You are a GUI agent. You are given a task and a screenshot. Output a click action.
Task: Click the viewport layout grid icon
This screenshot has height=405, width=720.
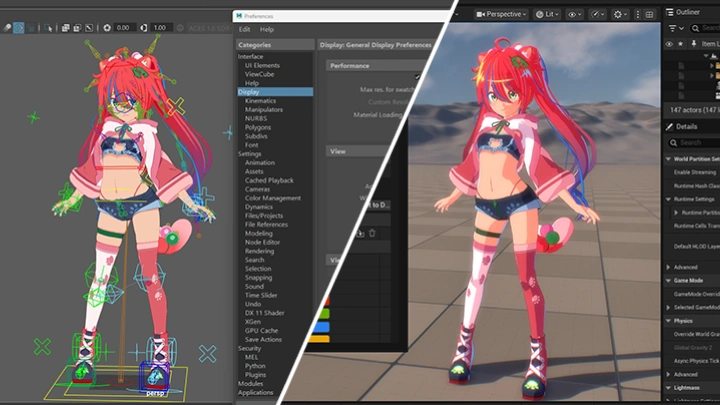click(x=649, y=14)
